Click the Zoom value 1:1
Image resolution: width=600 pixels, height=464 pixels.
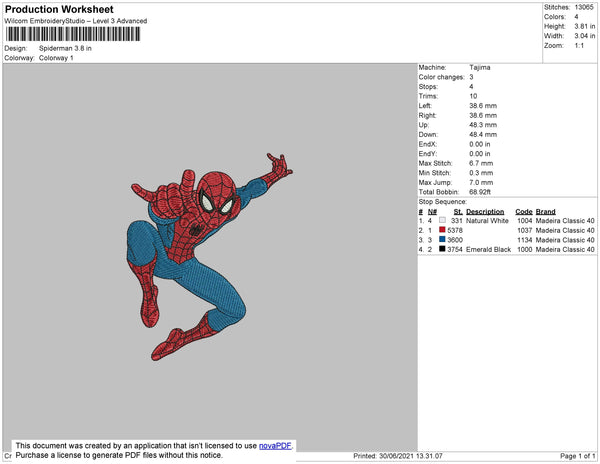point(579,46)
